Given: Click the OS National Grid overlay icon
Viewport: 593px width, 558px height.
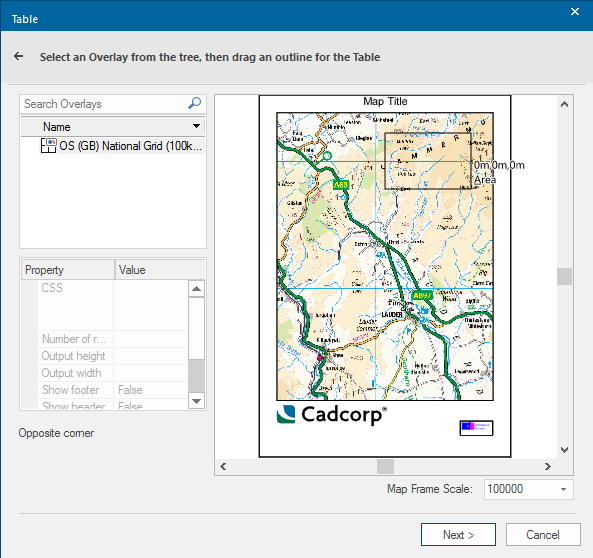Looking at the screenshot, I should click(48, 146).
